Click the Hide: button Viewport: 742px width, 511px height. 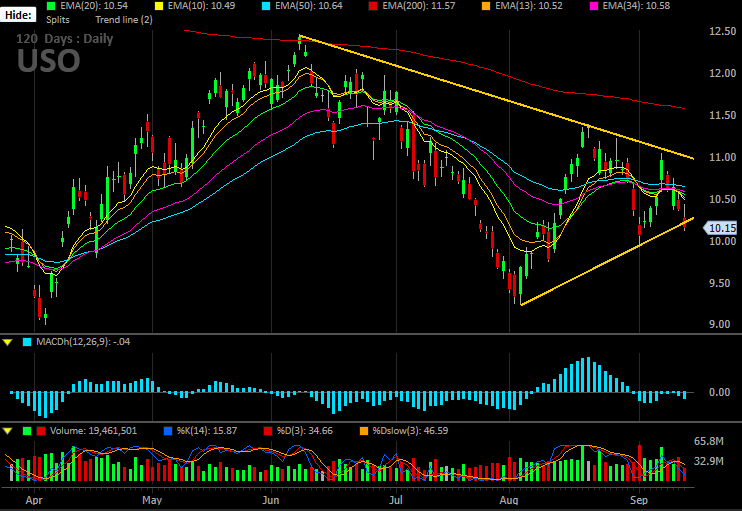pos(18,15)
